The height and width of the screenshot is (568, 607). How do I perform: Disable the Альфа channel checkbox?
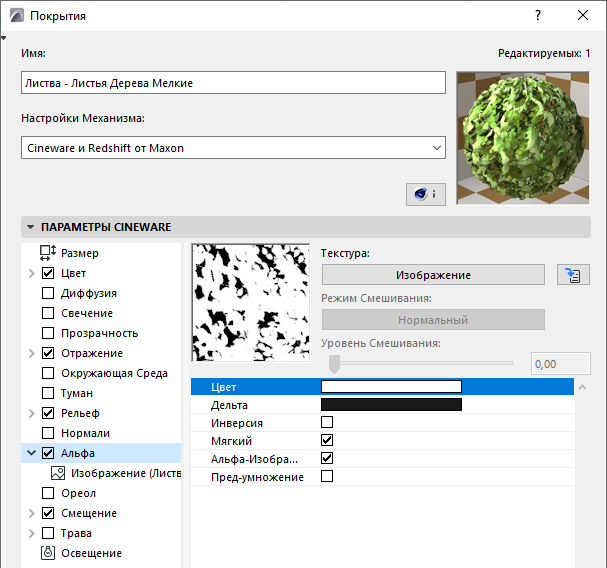48,453
